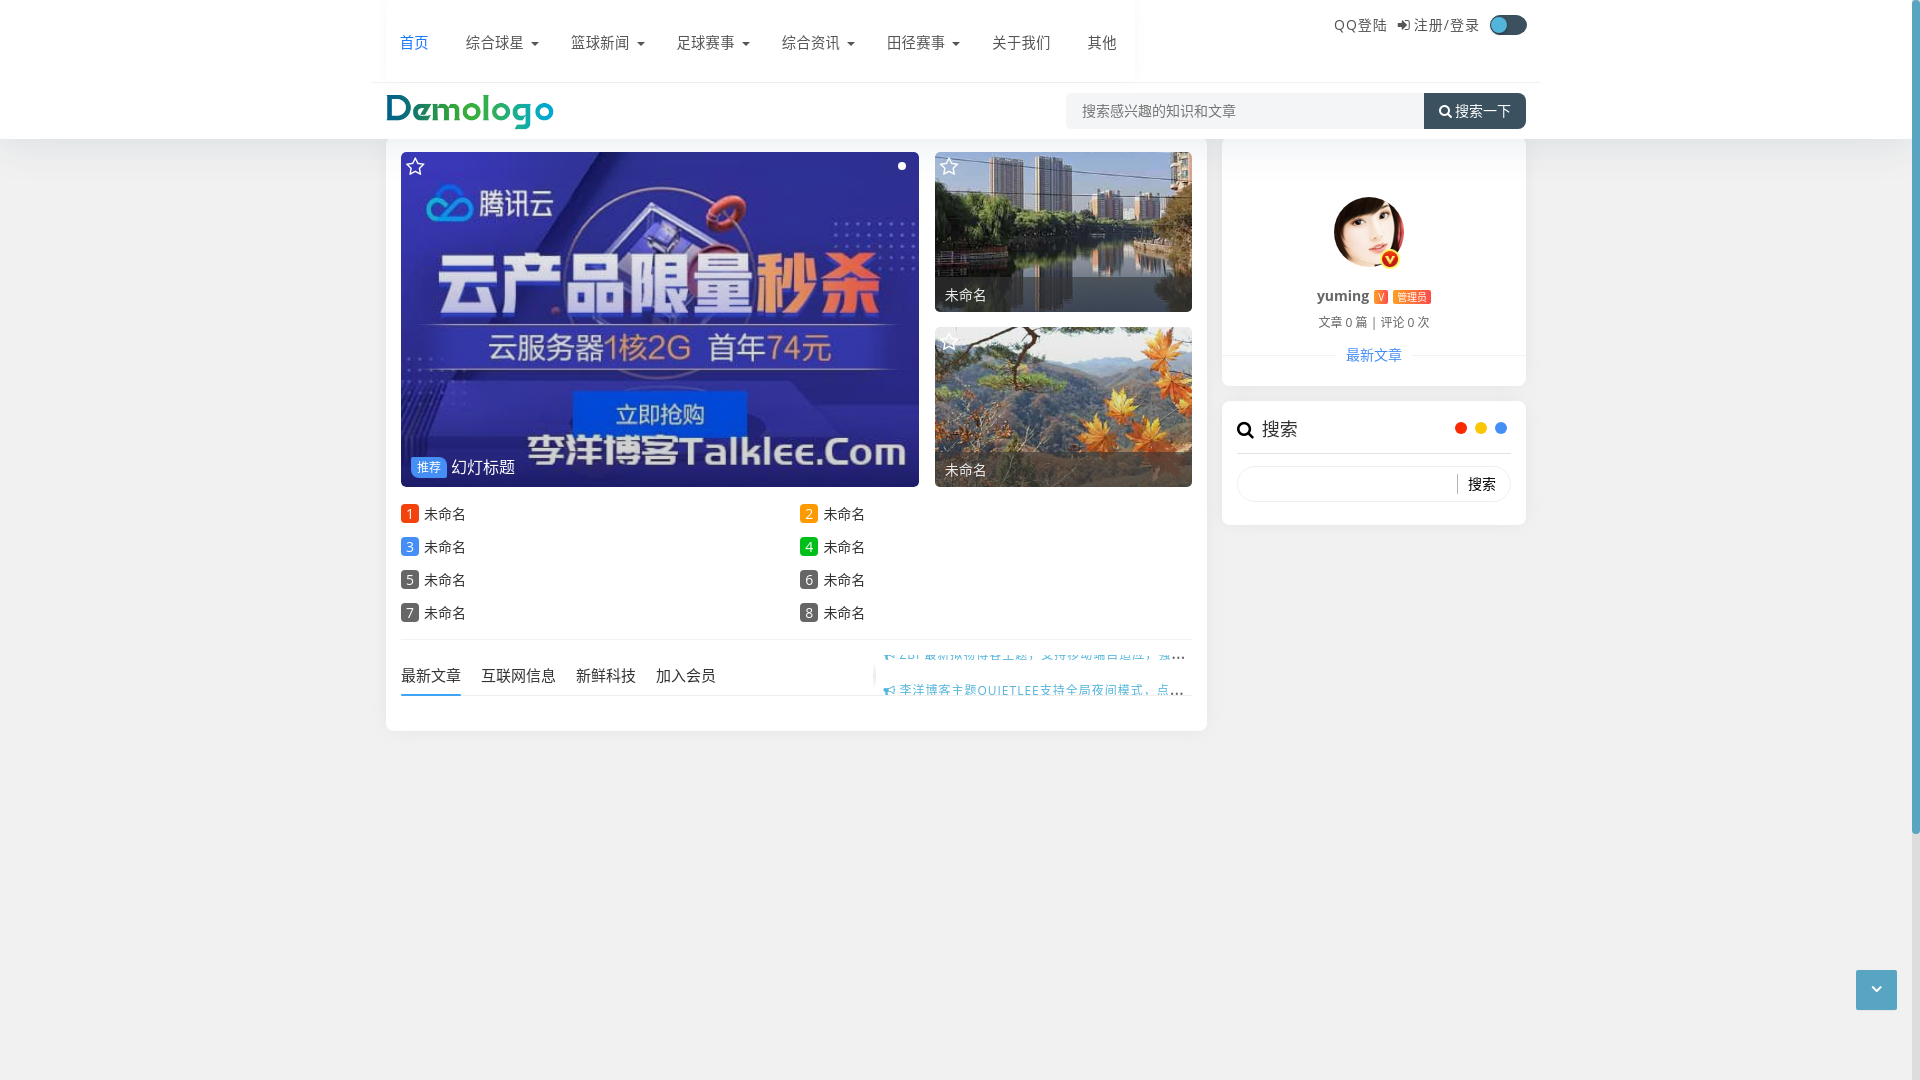
Task: Click the yuming user avatar
Action: coord(1368,232)
